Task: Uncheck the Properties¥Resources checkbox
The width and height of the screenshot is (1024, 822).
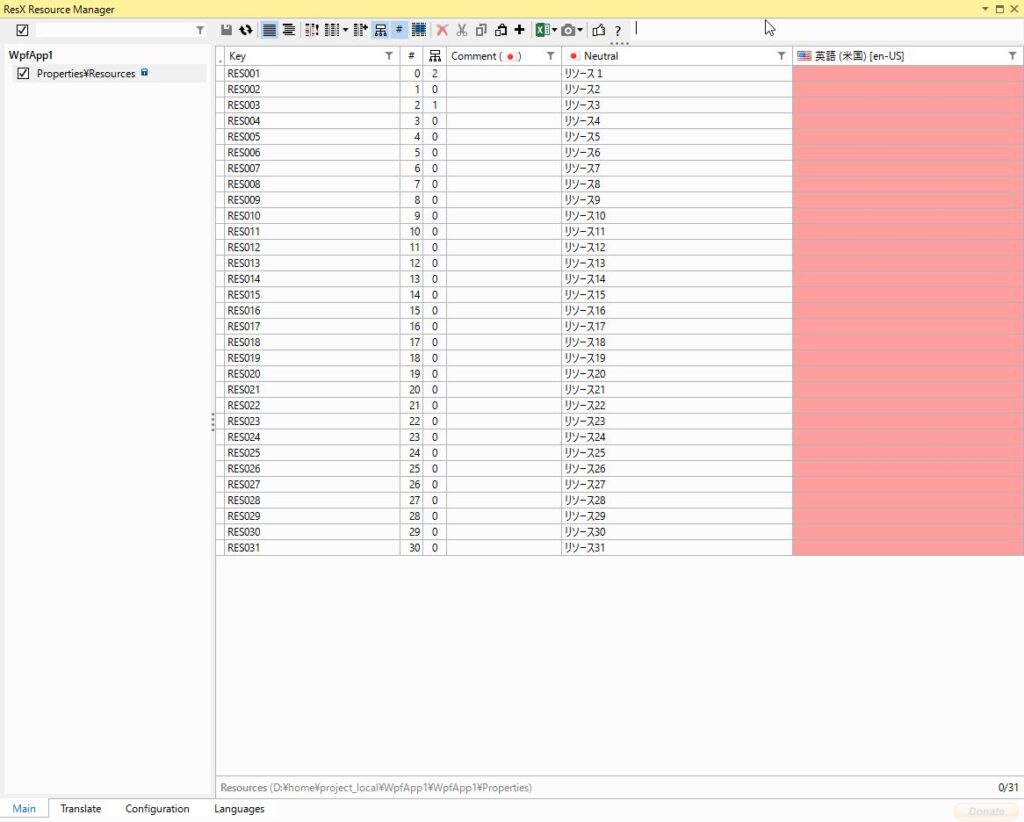Action: click(23, 73)
